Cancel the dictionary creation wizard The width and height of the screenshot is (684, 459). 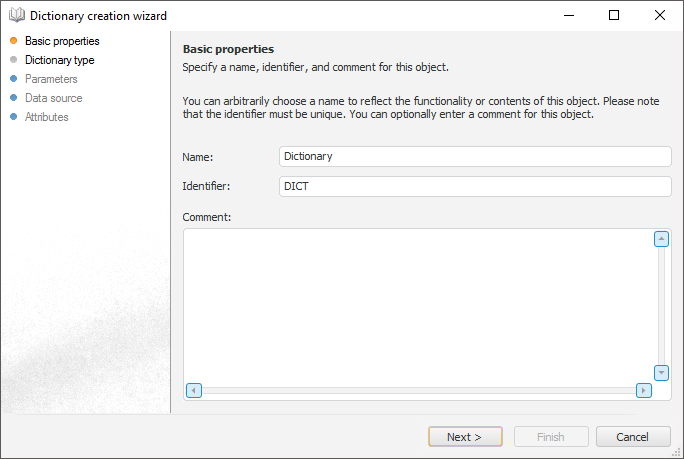tap(633, 437)
